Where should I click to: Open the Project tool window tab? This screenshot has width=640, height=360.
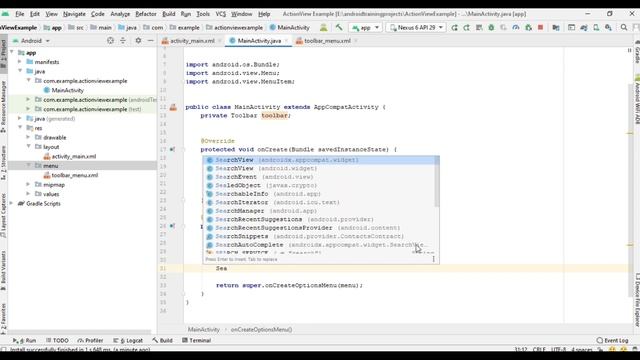point(3,53)
